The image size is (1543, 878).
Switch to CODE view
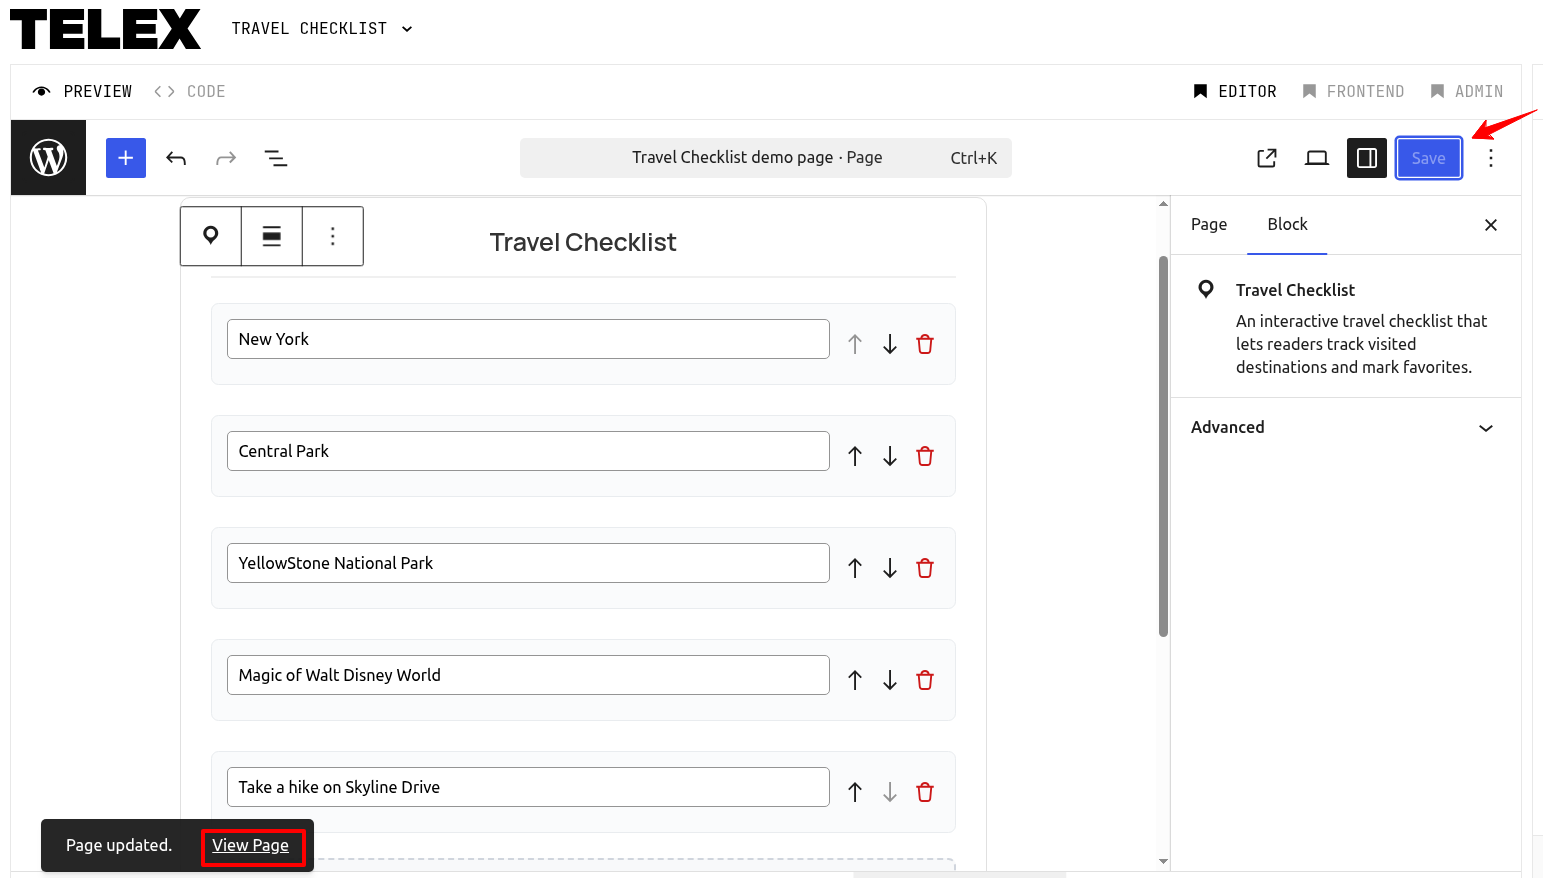(190, 91)
